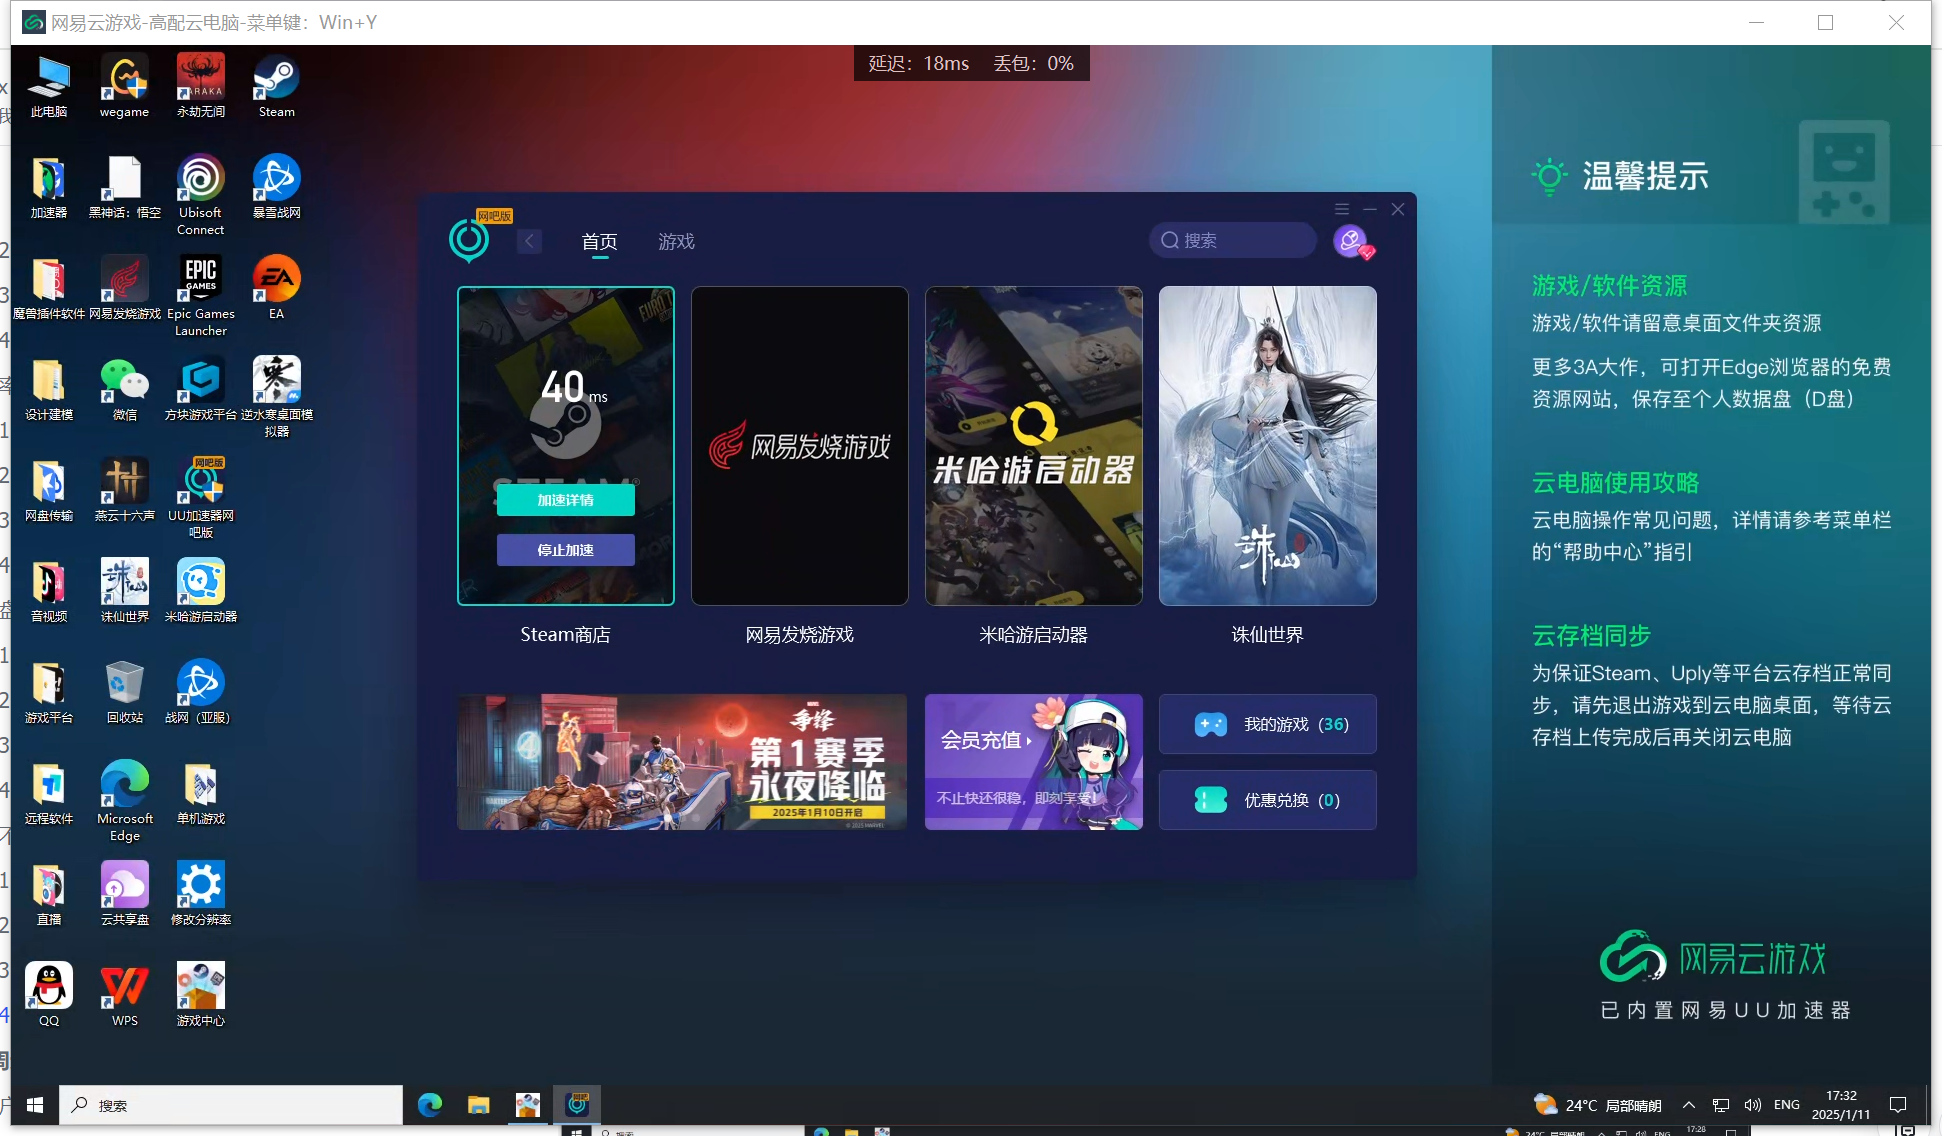Switch to 首页 tab
This screenshot has height=1136, width=1942.
pos(599,242)
